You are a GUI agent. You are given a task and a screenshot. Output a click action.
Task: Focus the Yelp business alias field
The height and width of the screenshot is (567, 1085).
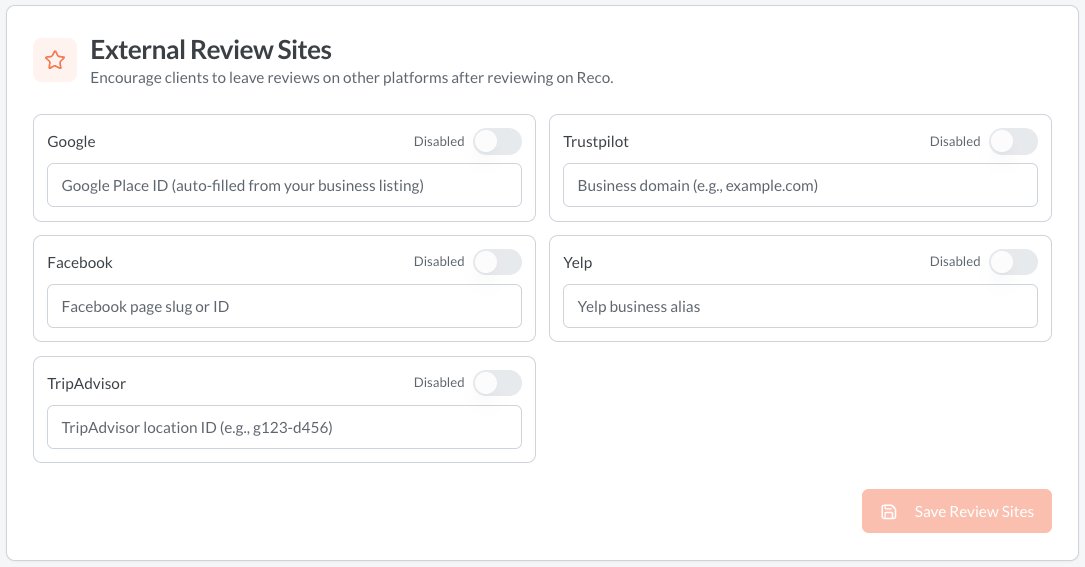pyautogui.click(x=801, y=306)
